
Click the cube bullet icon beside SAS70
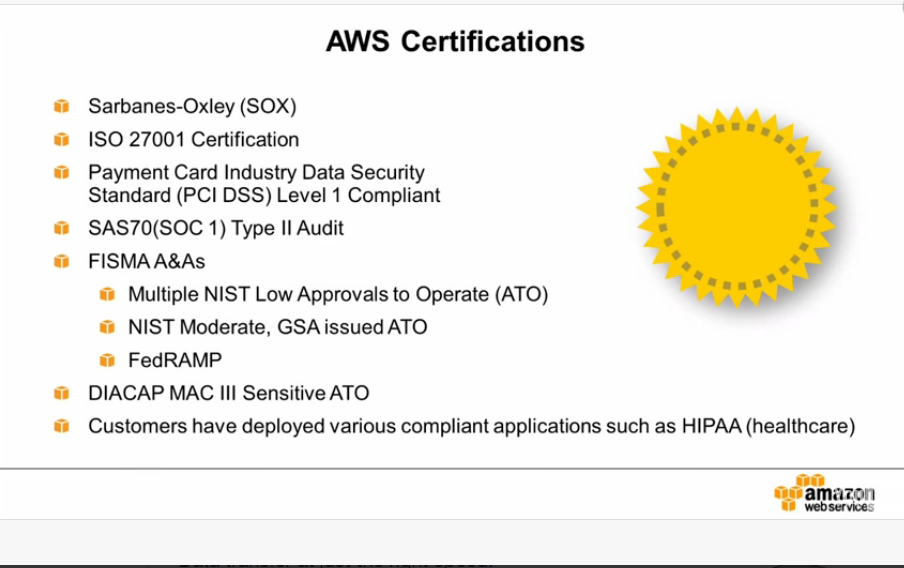(62, 228)
